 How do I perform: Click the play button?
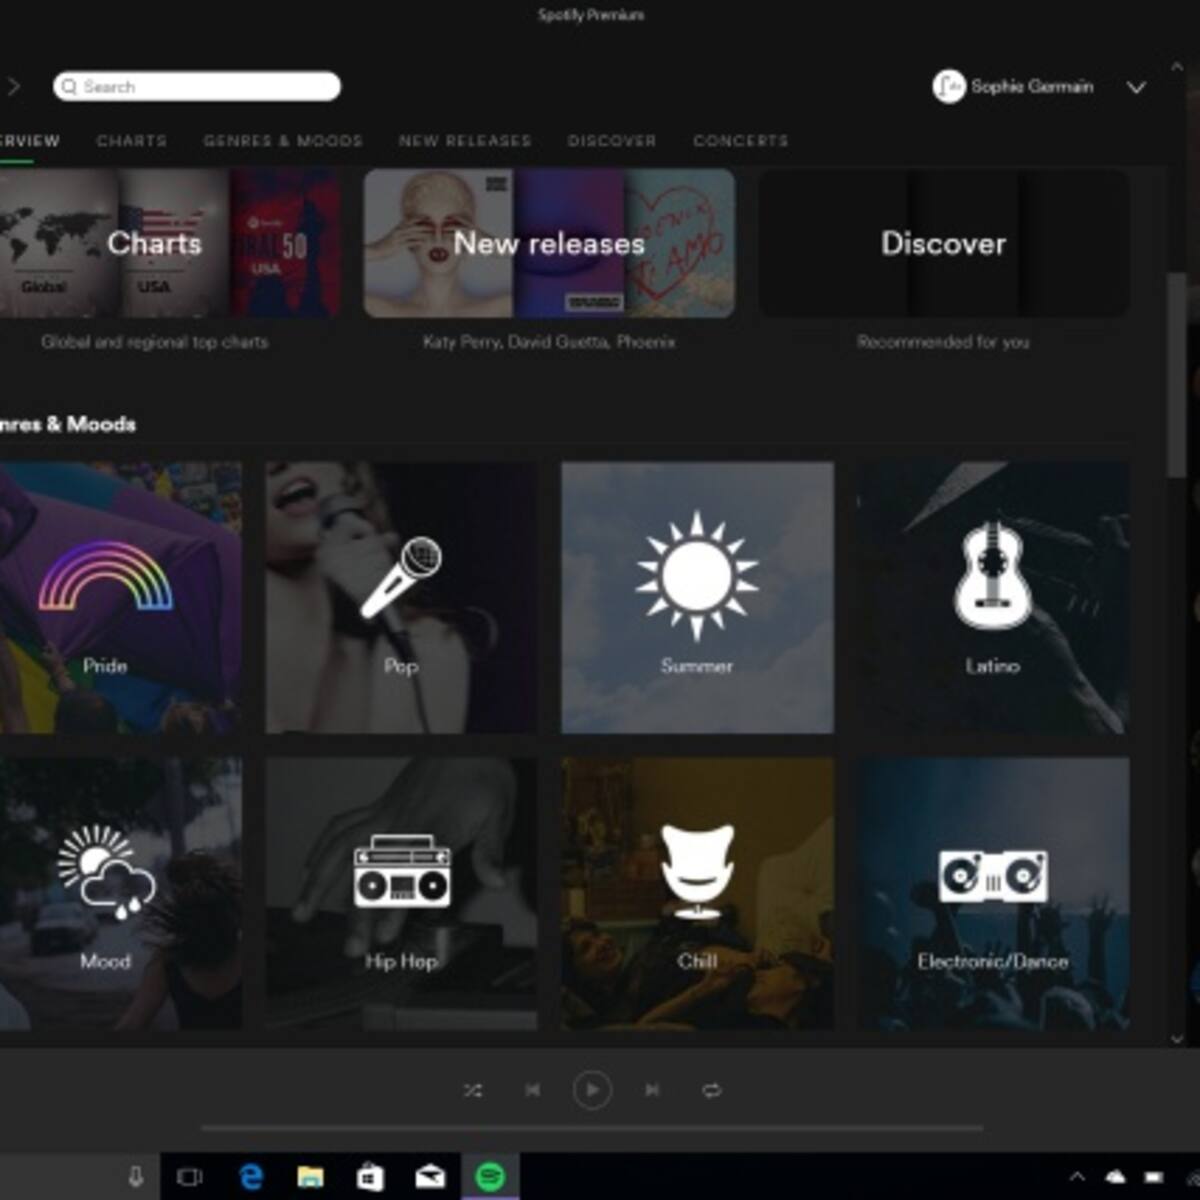click(592, 1090)
